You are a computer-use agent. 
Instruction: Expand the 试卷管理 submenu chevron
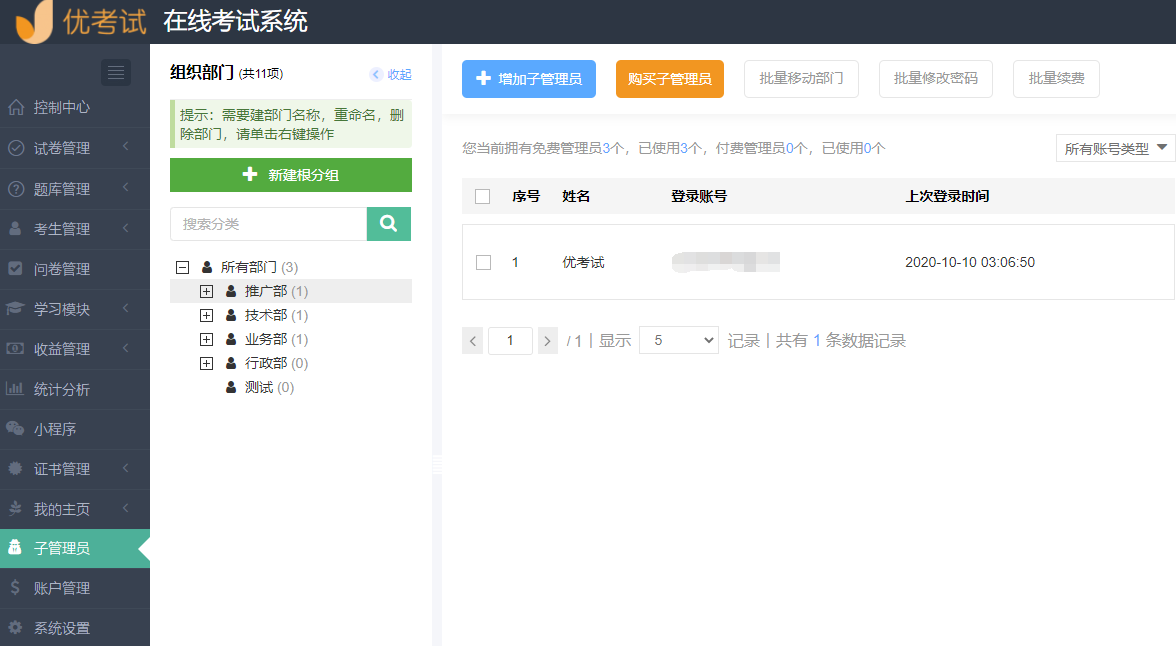(125, 146)
